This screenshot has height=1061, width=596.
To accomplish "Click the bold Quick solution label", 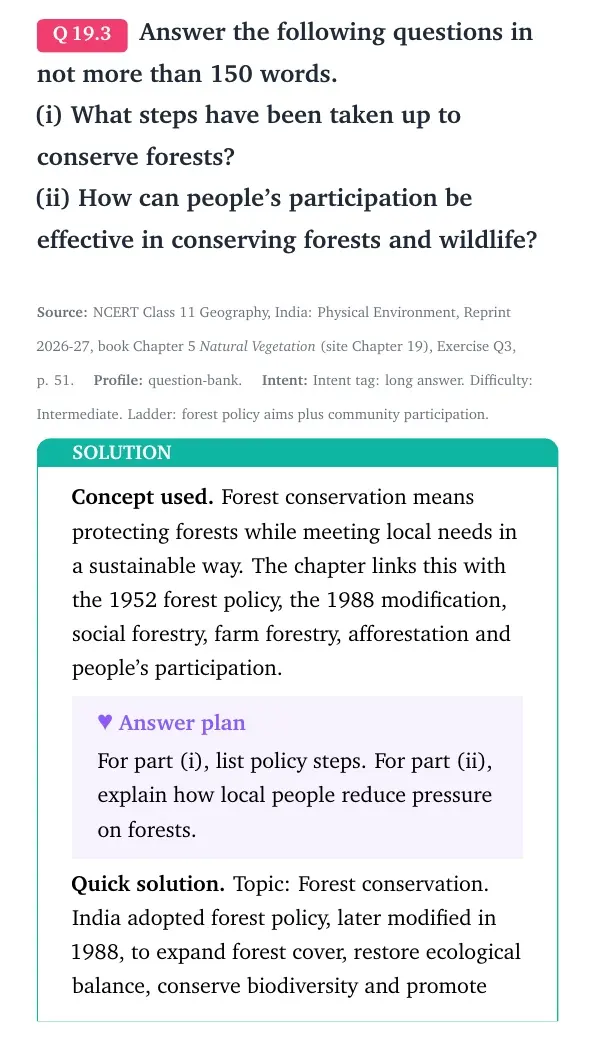I will click(x=148, y=884).
